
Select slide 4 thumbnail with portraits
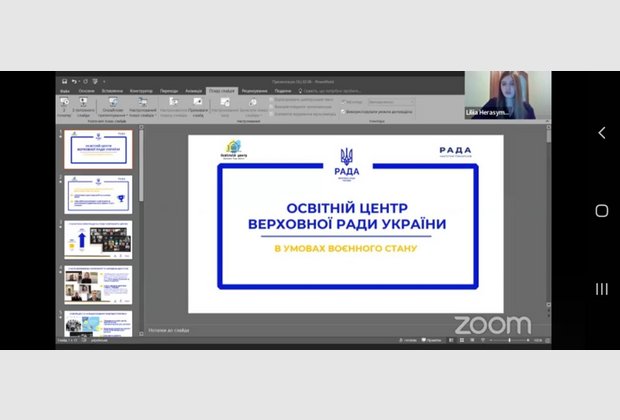[98, 285]
